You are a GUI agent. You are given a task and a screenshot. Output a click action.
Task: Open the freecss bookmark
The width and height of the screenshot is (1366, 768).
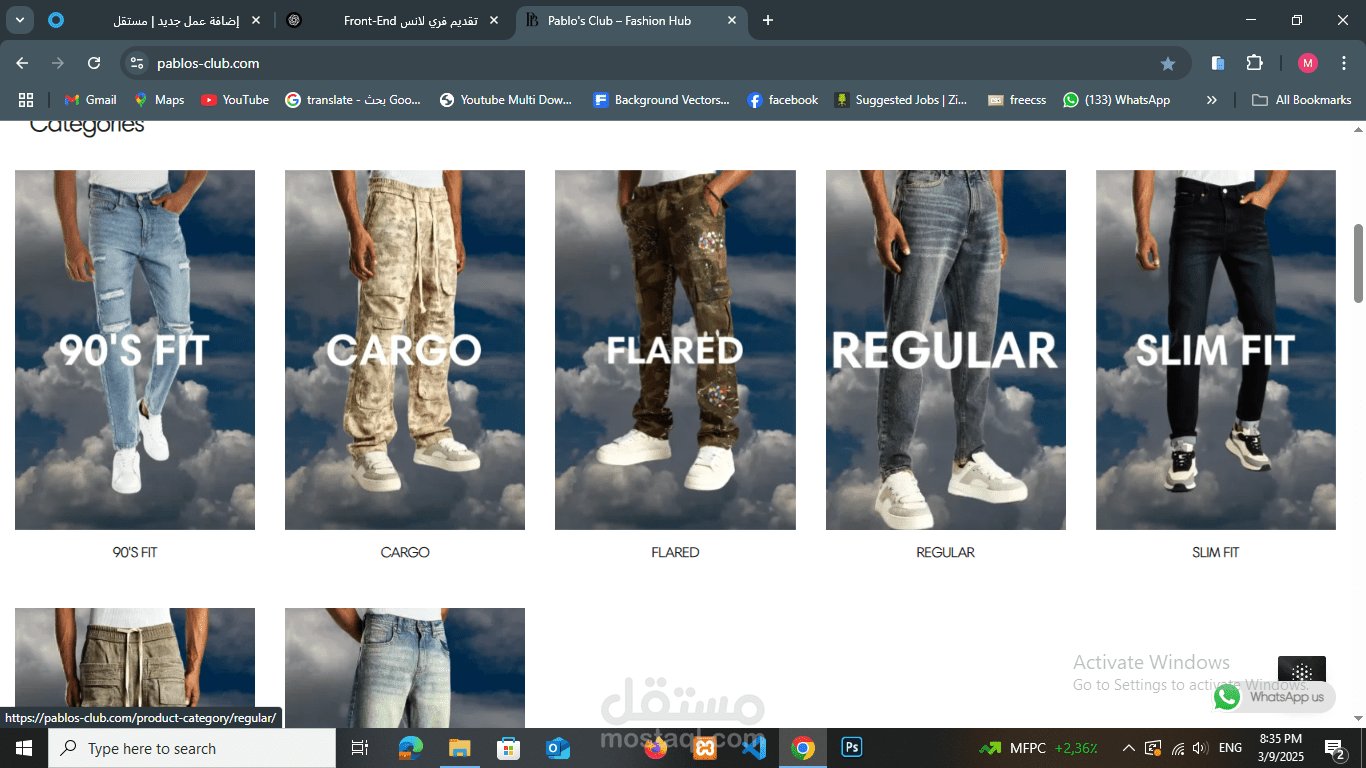coord(1017,100)
